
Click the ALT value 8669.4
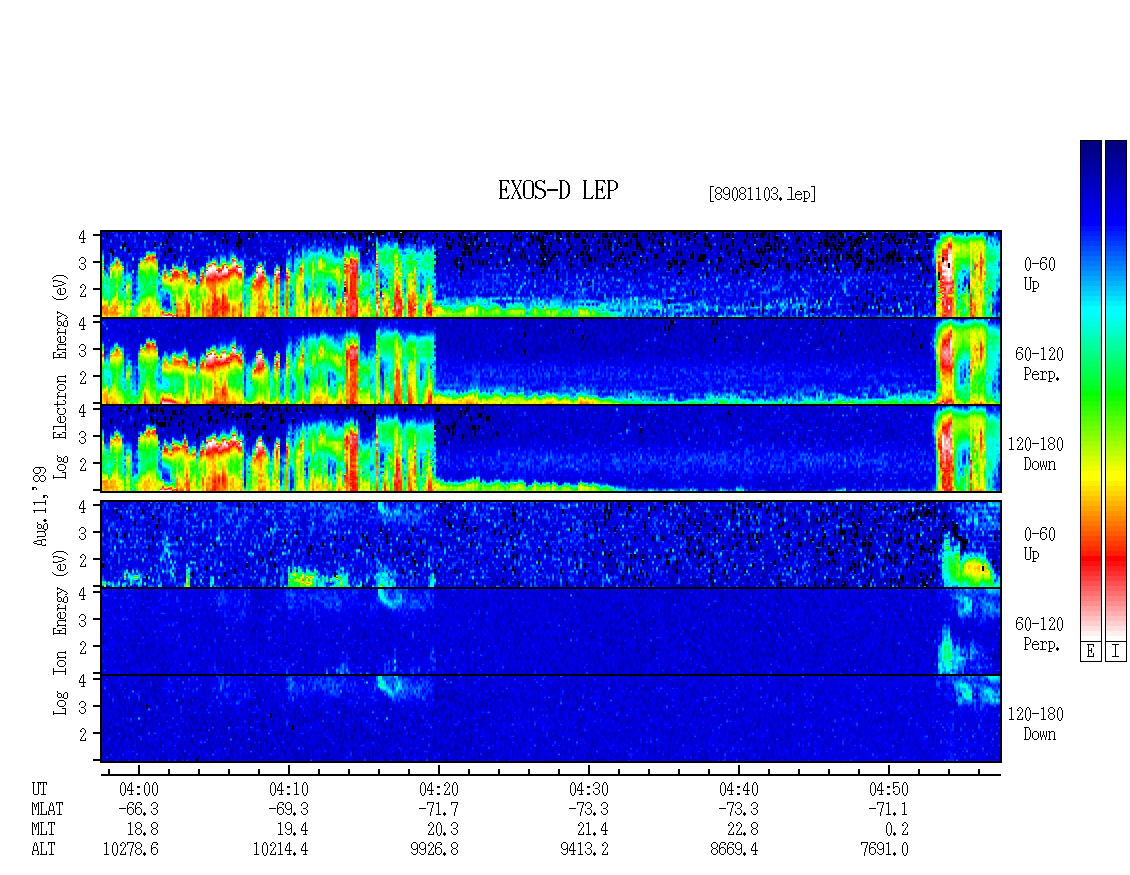click(734, 850)
